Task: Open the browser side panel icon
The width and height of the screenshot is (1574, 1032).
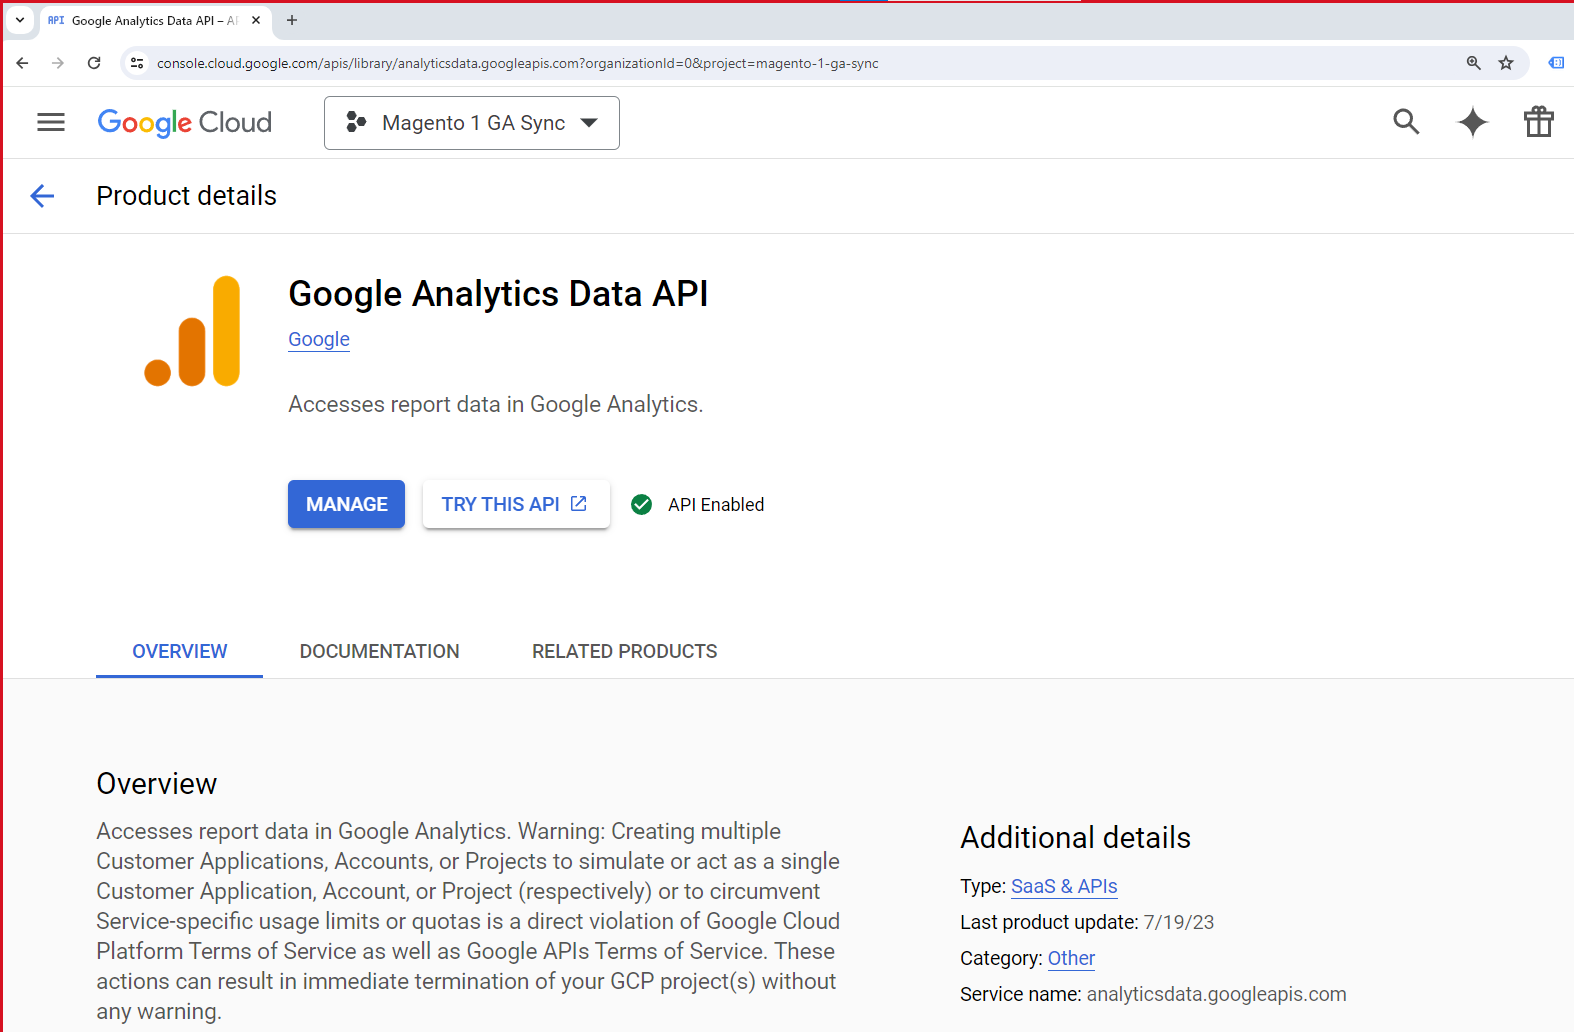Action: [x=1556, y=63]
